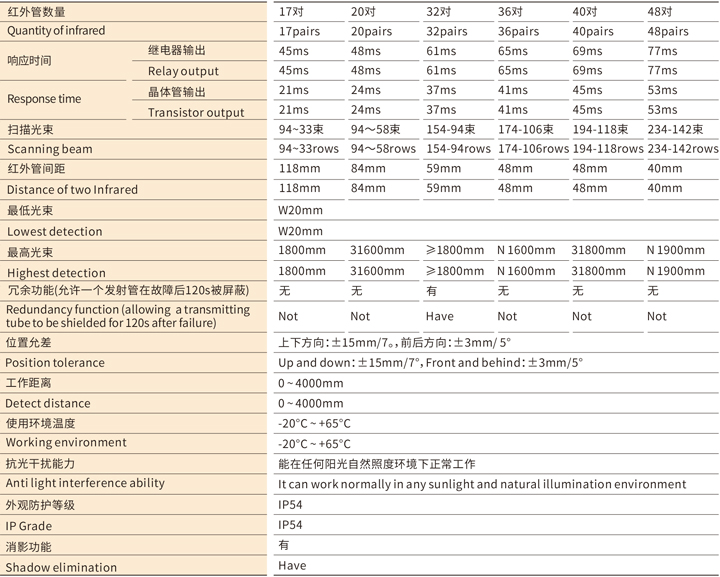Select the '40pairs' cell

(x=593, y=32)
